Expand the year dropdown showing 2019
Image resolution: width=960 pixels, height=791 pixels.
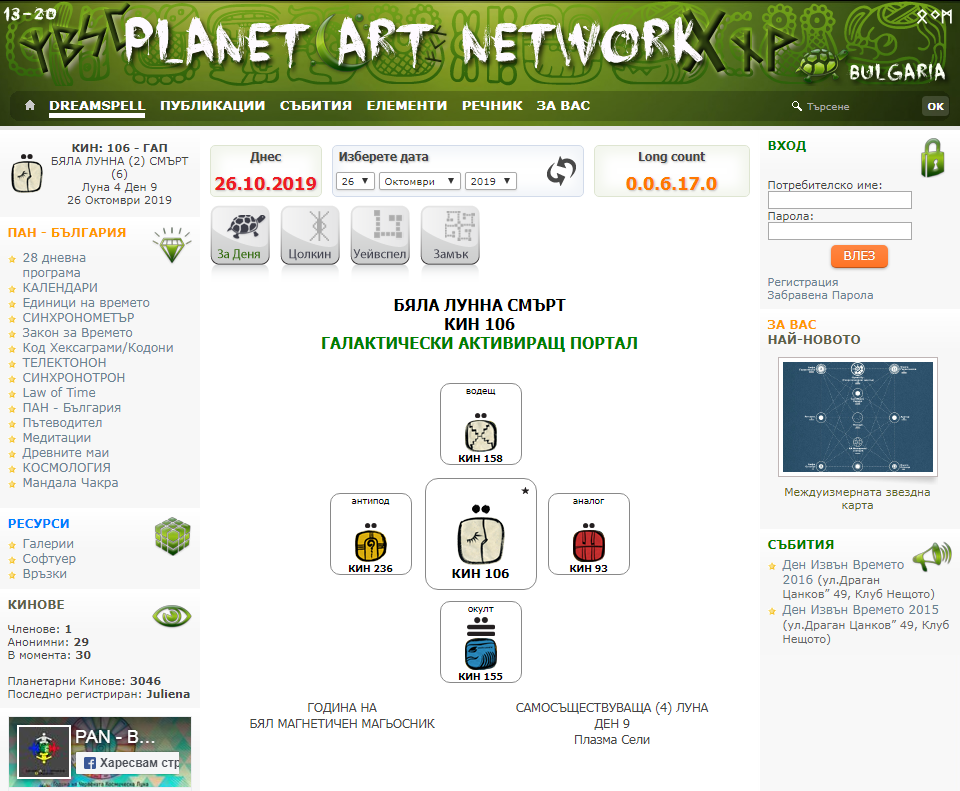click(490, 181)
